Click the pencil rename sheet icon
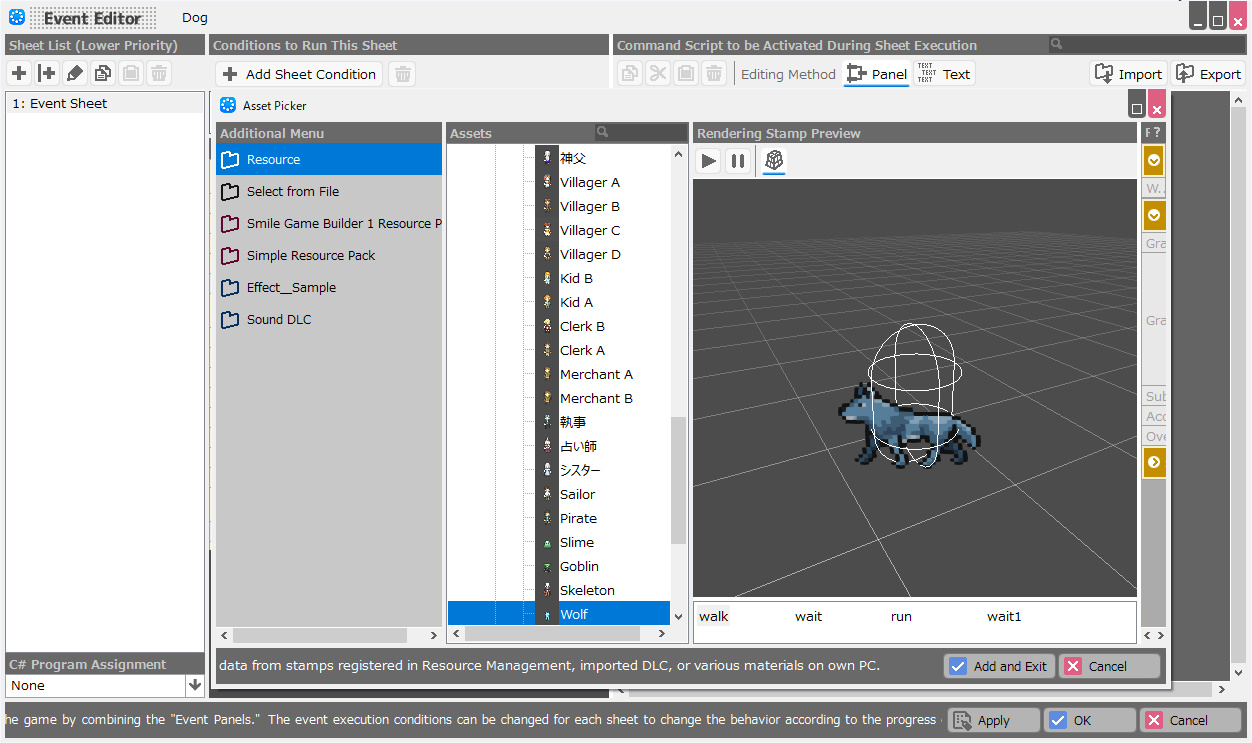 [75, 73]
